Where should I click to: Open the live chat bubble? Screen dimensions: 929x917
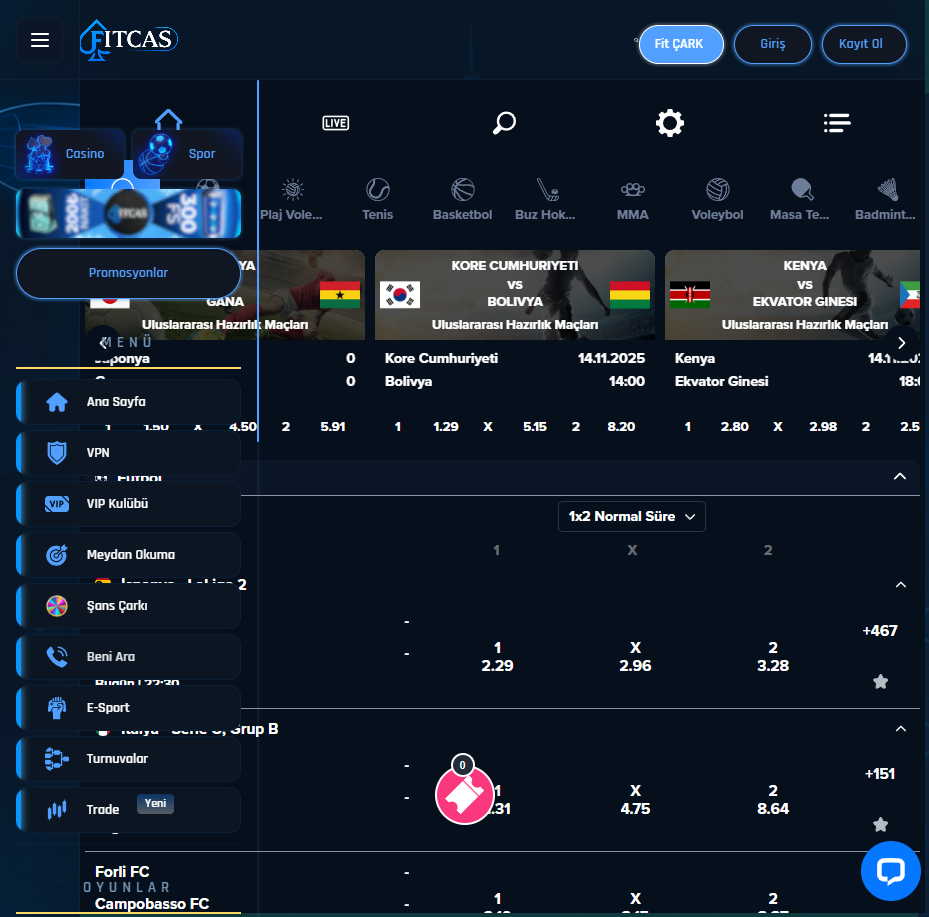point(890,871)
